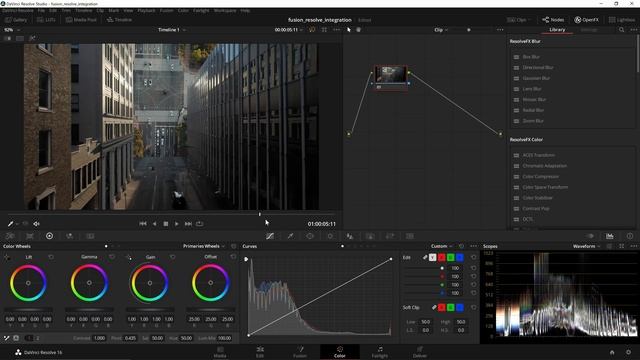Toggle the Timeline panel button
The width and height of the screenshot is (640, 360).
[119, 20]
